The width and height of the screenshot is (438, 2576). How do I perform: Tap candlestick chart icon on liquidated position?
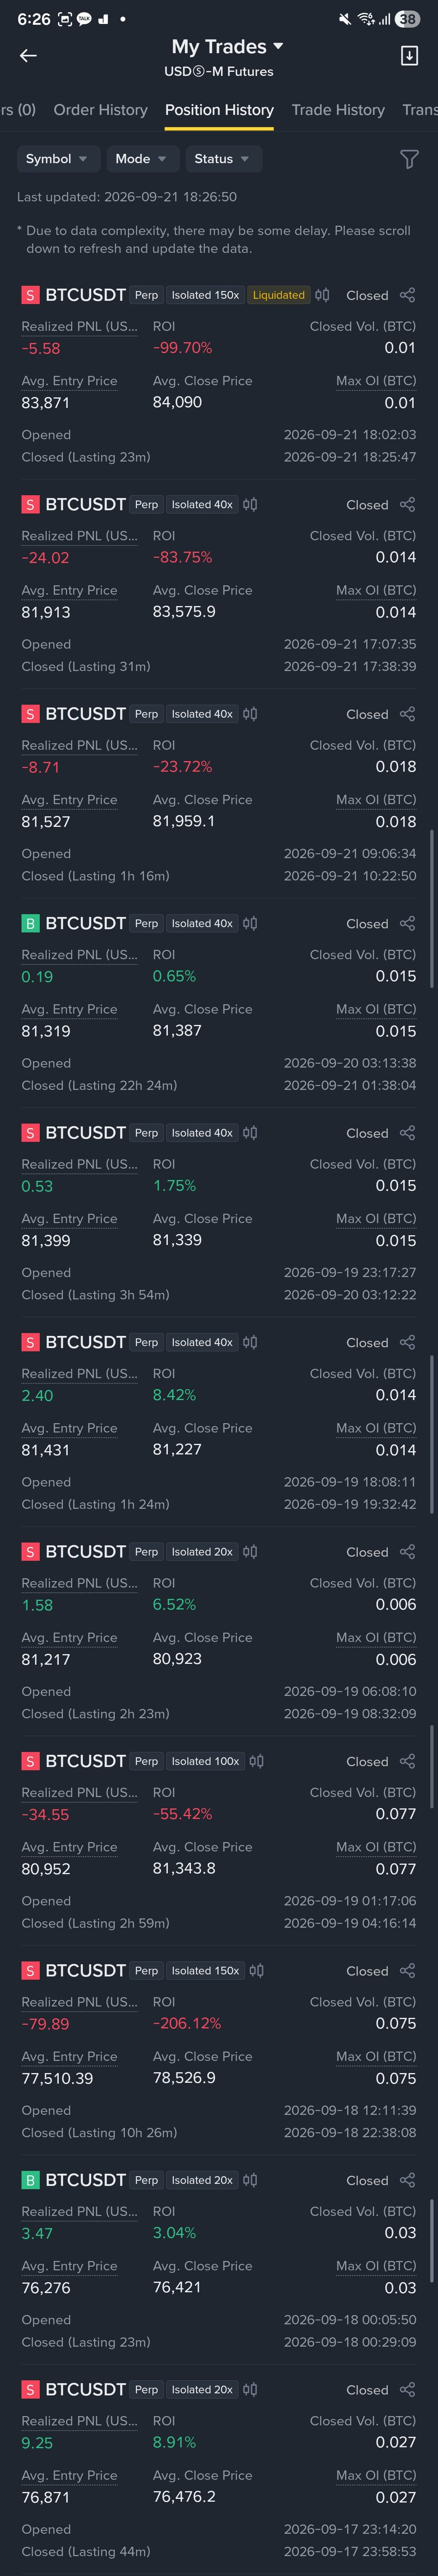pyautogui.click(x=322, y=295)
